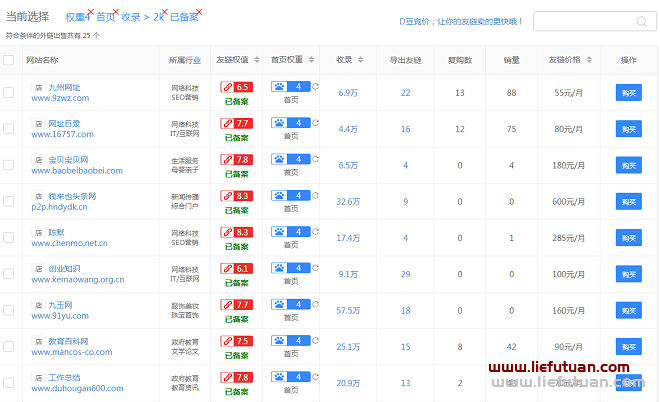Viewport: 660px width, 402px height.
Task: Check the box for 网址目录 row
Action: click(x=8, y=128)
